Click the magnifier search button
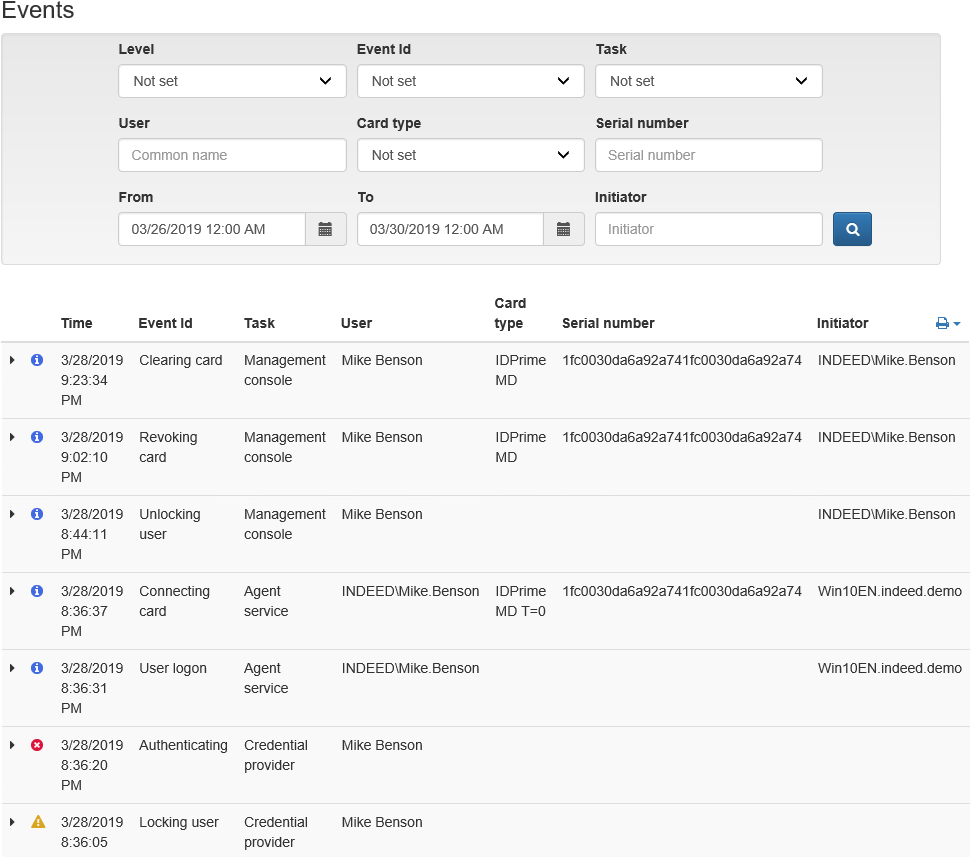The width and height of the screenshot is (971, 859). pos(852,229)
